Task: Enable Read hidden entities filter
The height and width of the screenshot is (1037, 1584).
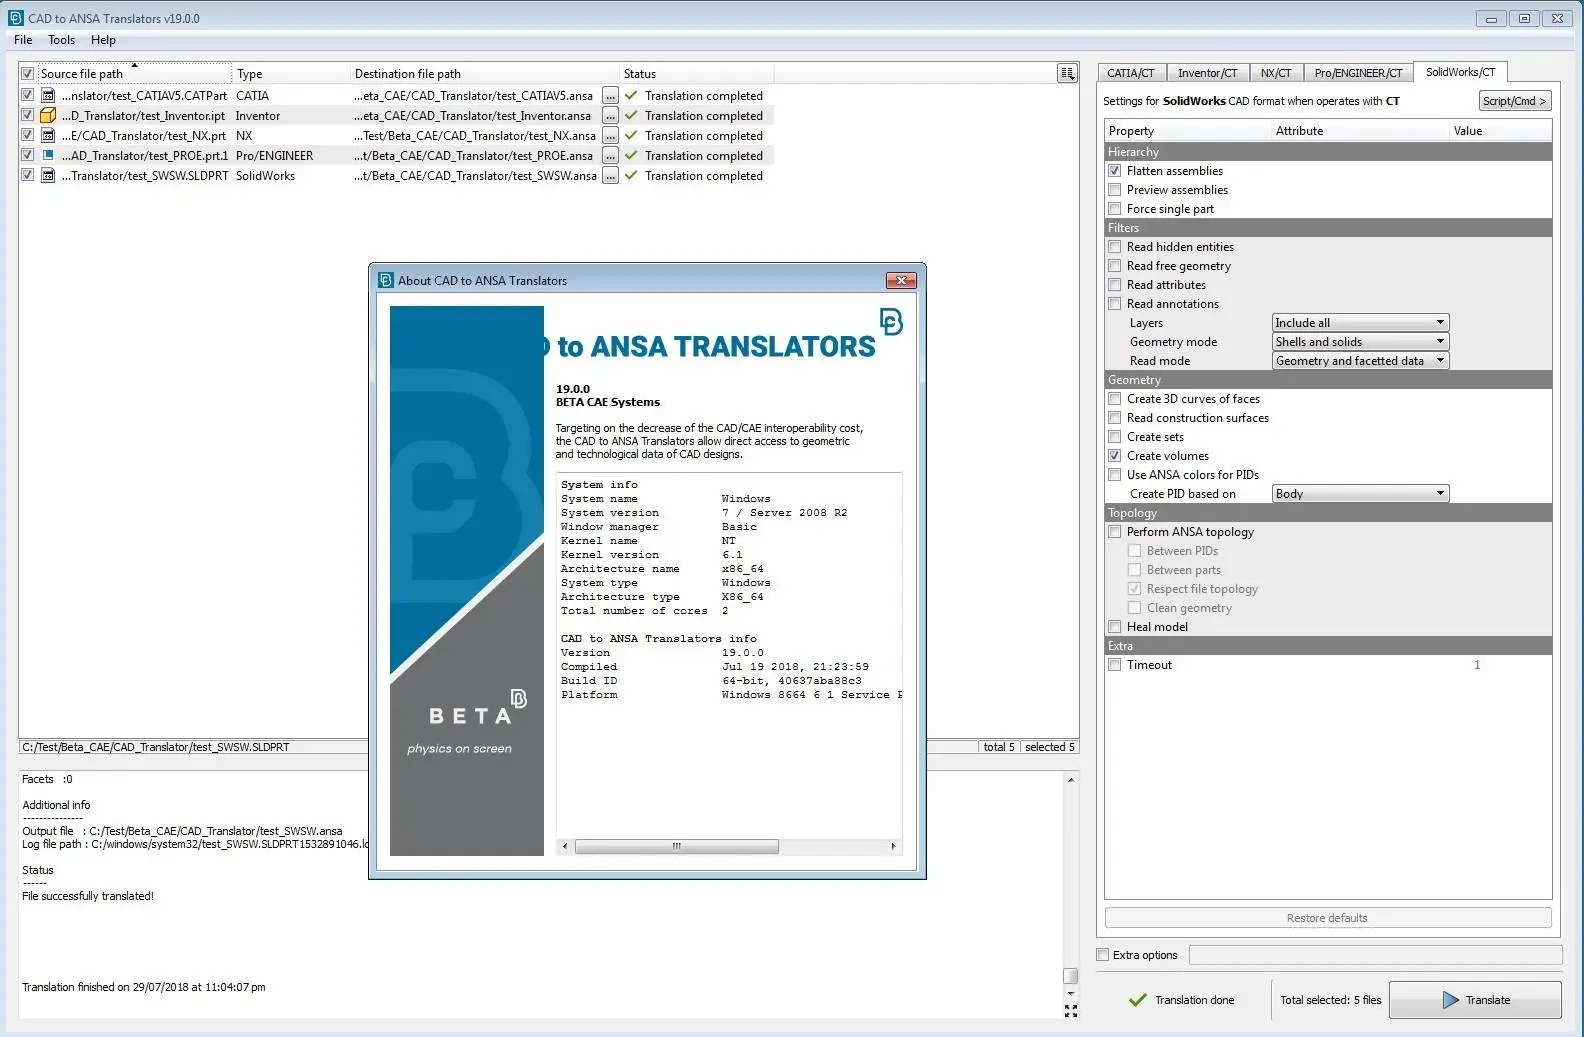Action: (1115, 247)
